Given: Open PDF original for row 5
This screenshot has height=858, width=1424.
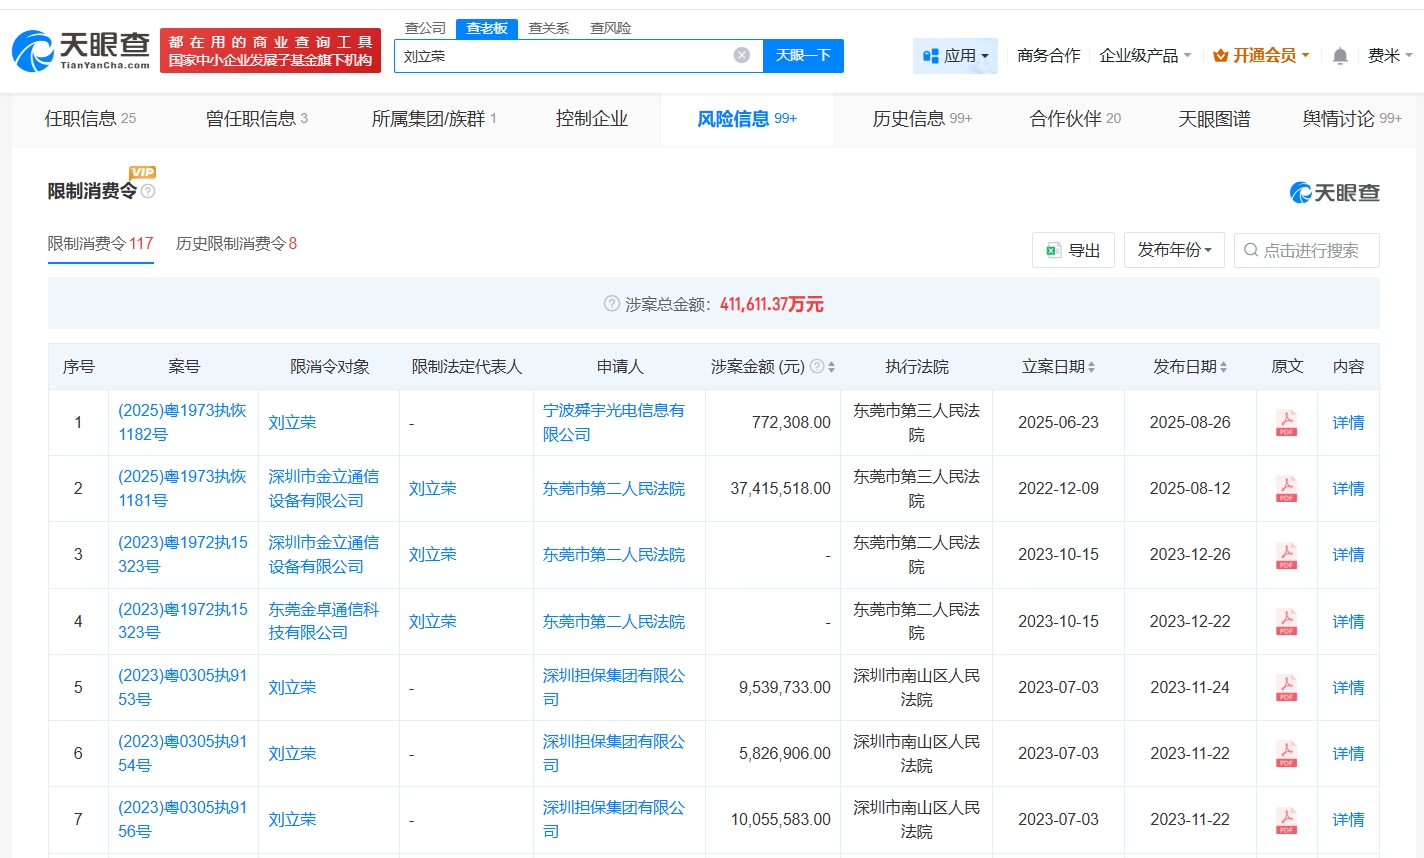Looking at the screenshot, I should [1286, 688].
